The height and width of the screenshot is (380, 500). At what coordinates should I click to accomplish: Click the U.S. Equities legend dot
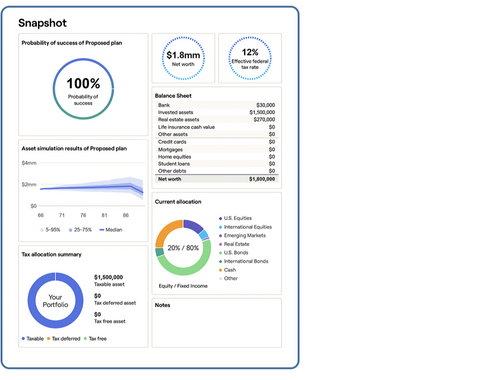[x=220, y=218]
